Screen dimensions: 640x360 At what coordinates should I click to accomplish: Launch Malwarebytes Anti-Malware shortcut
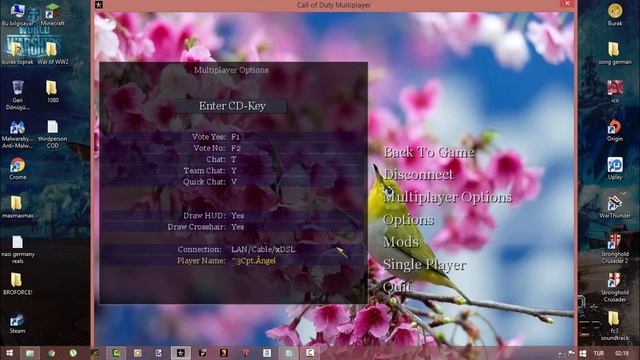pos(17,134)
